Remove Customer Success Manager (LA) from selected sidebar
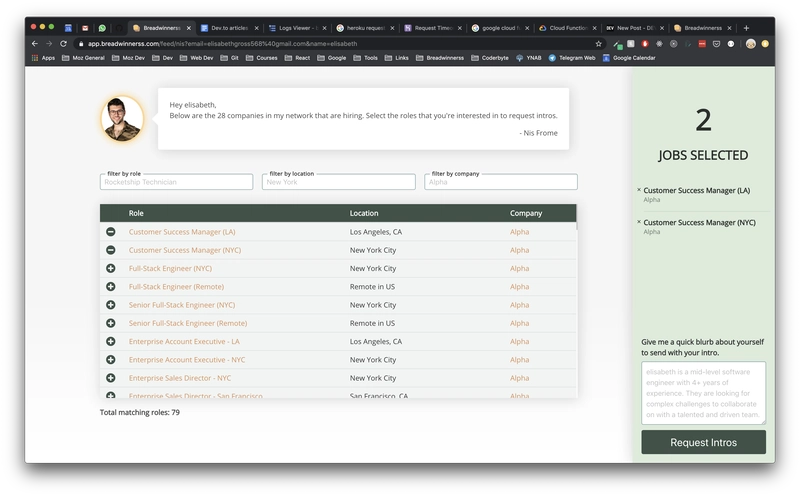This screenshot has width=800, height=496. point(639,190)
